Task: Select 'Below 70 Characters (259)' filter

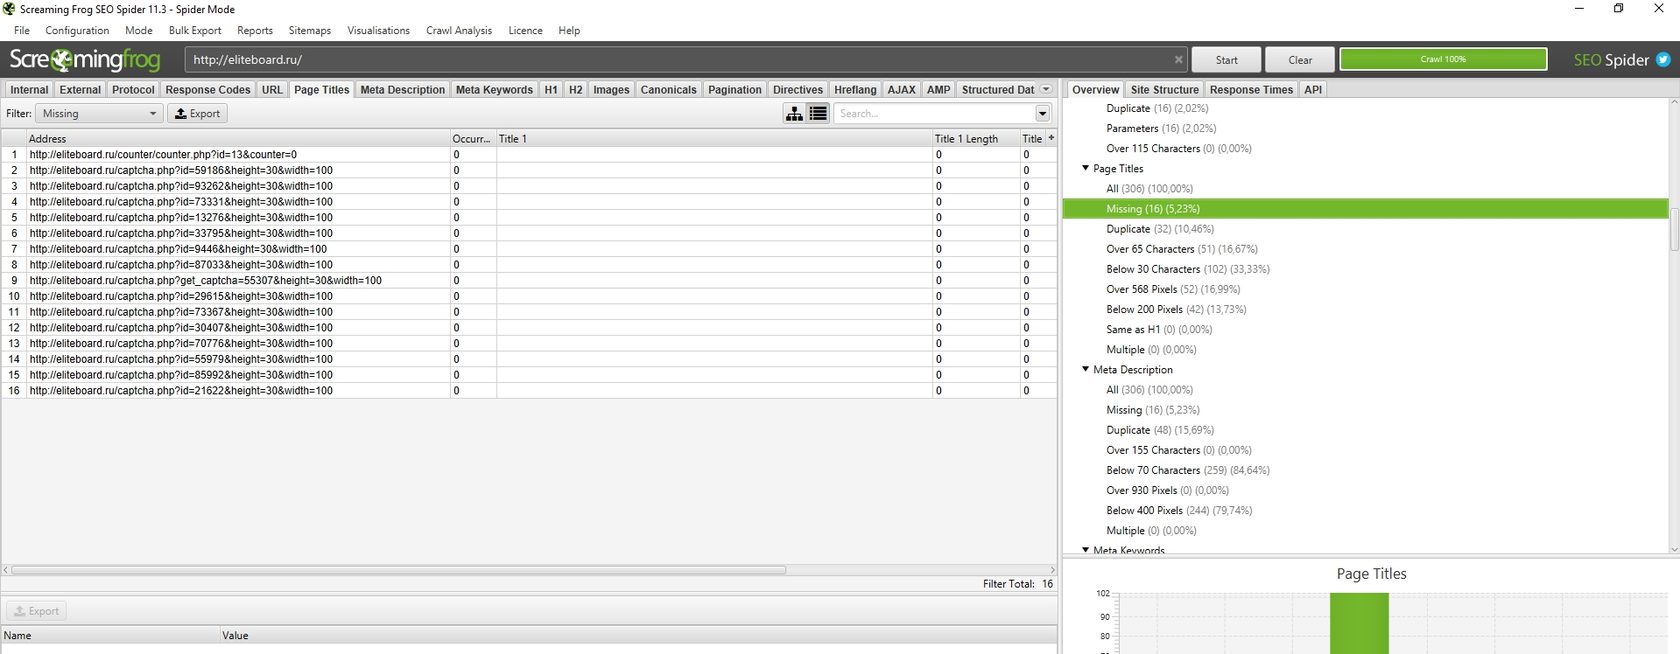Action: pos(1188,470)
